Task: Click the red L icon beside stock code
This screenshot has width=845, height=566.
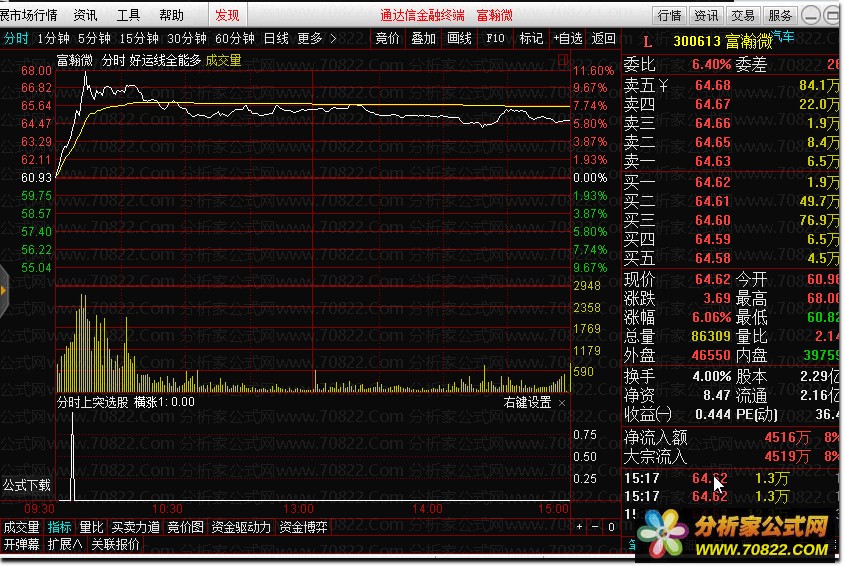Action: pyautogui.click(x=647, y=42)
